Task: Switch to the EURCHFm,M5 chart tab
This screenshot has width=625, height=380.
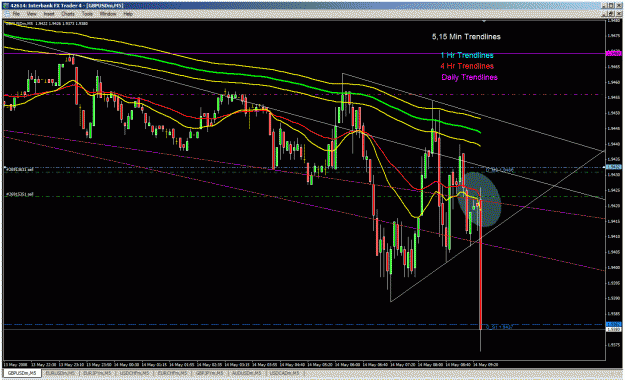Action: 172,373
